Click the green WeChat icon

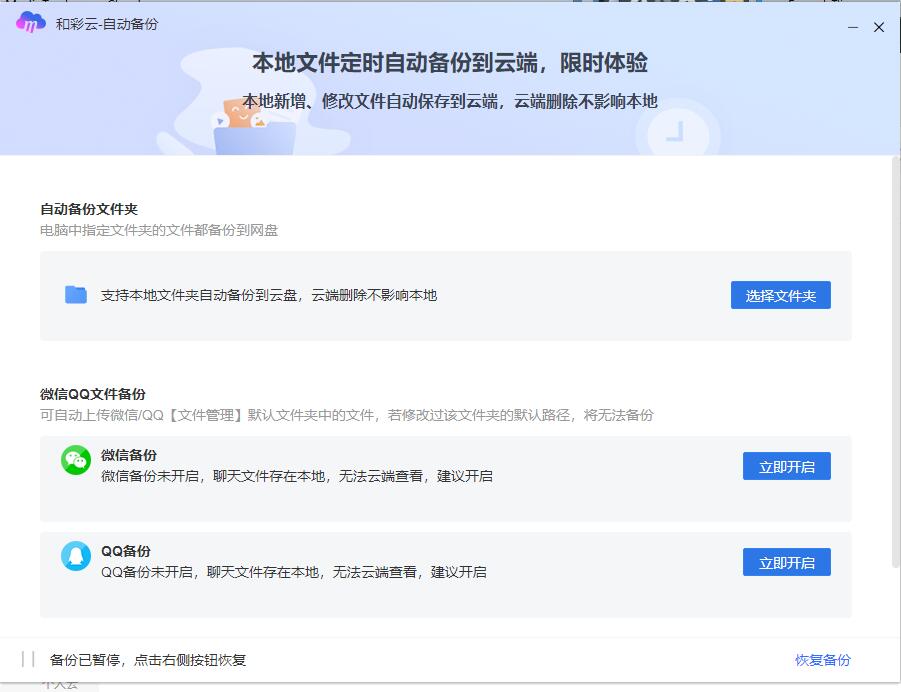coord(76,460)
